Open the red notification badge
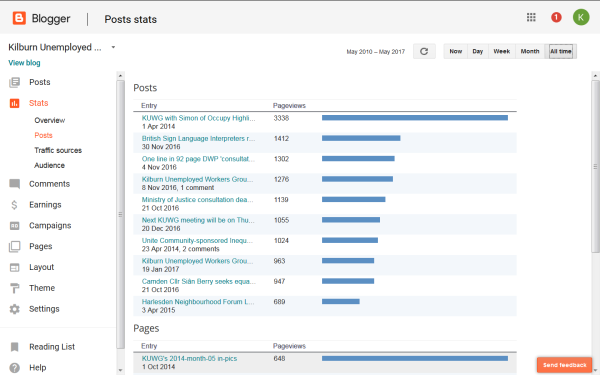The image size is (600, 375). coord(556,17)
